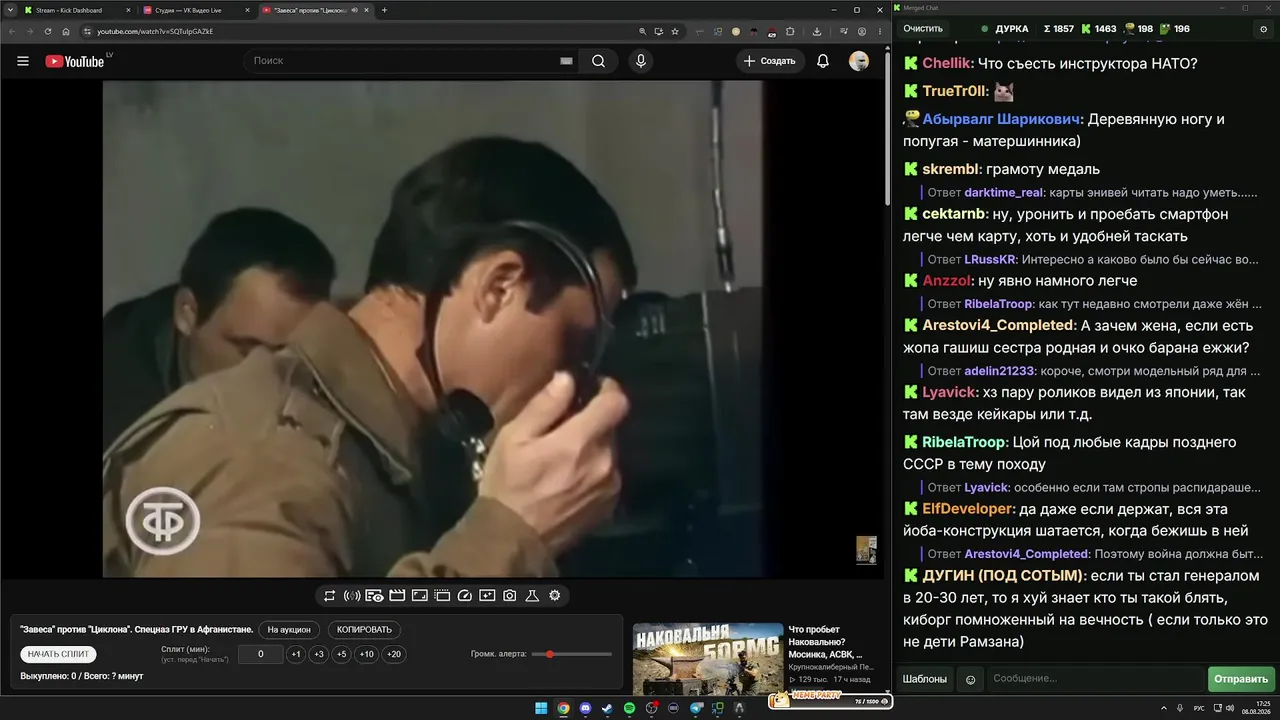Open the browser extensions puzzle icon
1280x720 pixels.
[x=790, y=31]
